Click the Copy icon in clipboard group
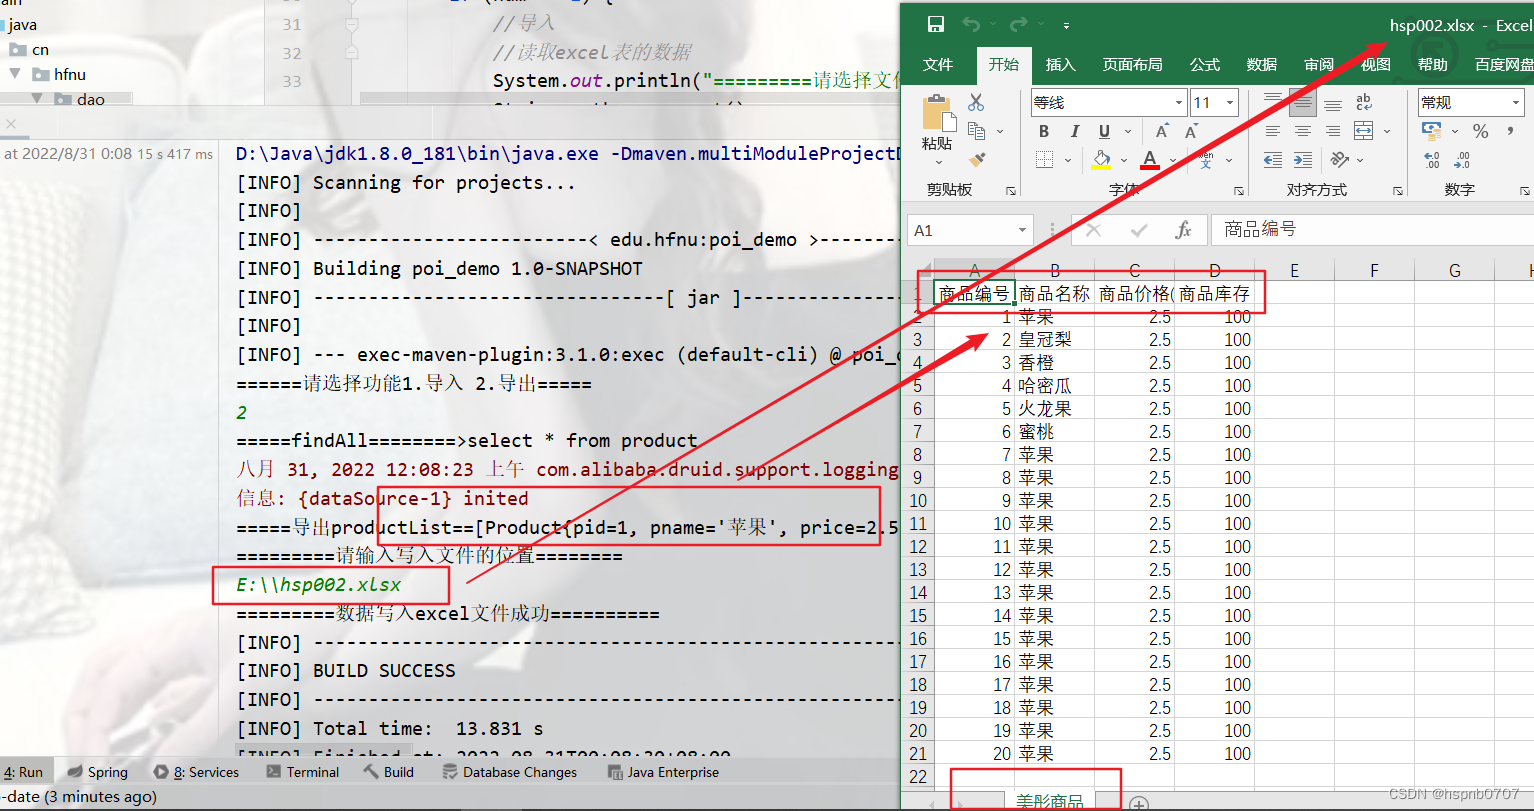 pyautogui.click(x=976, y=131)
